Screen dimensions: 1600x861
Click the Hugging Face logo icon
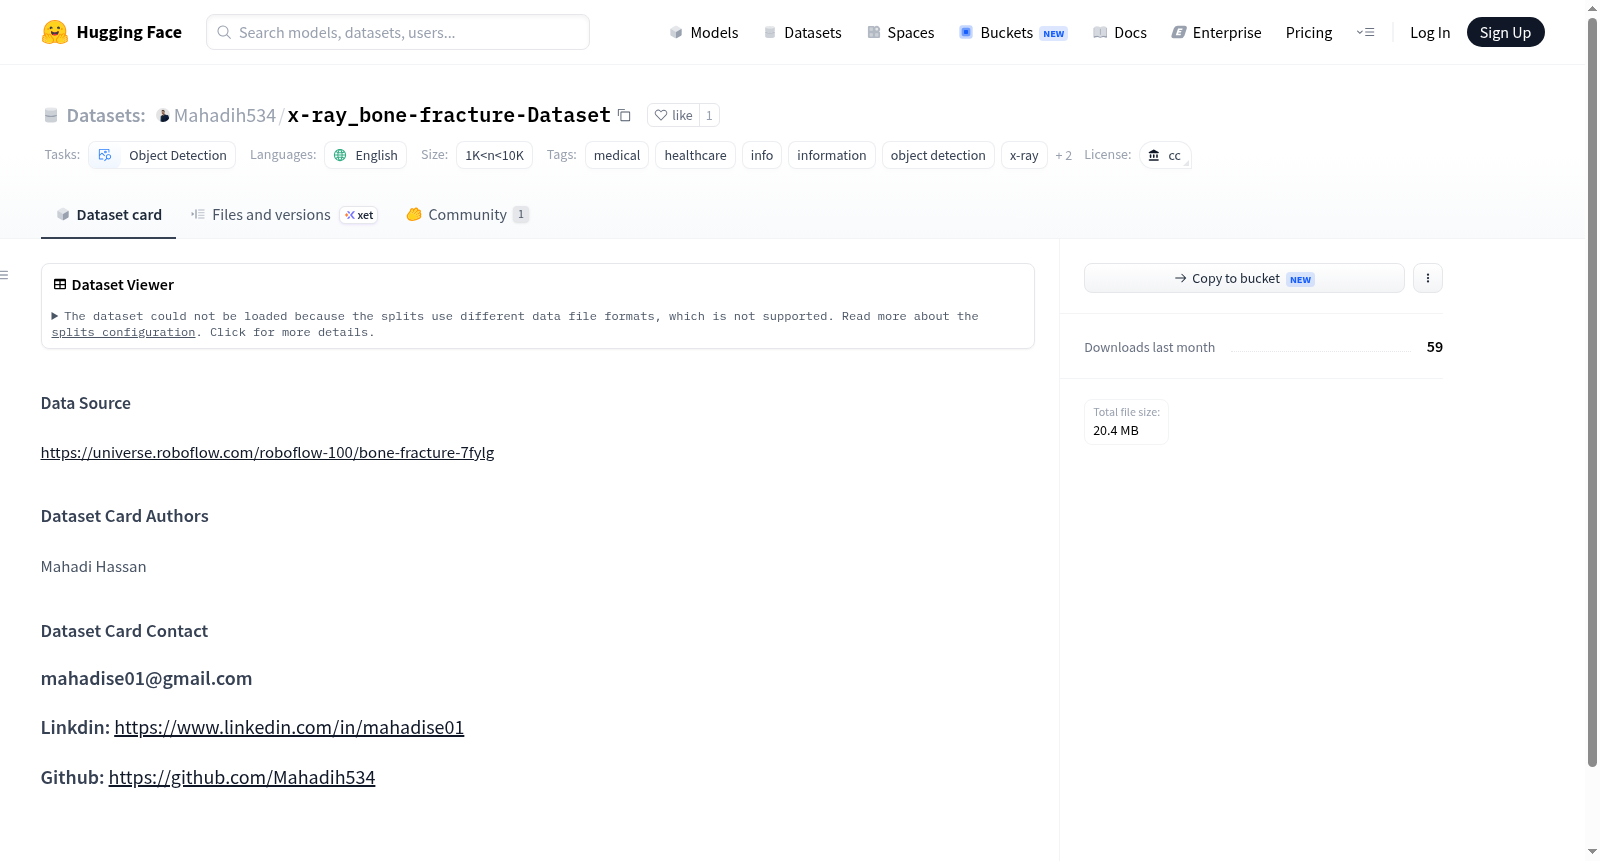pyautogui.click(x=55, y=32)
